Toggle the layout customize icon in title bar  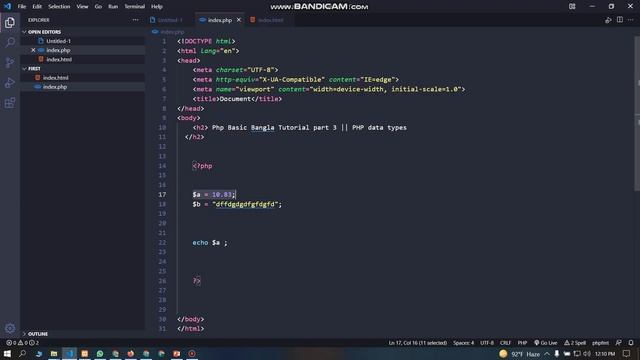(x=572, y=7)
